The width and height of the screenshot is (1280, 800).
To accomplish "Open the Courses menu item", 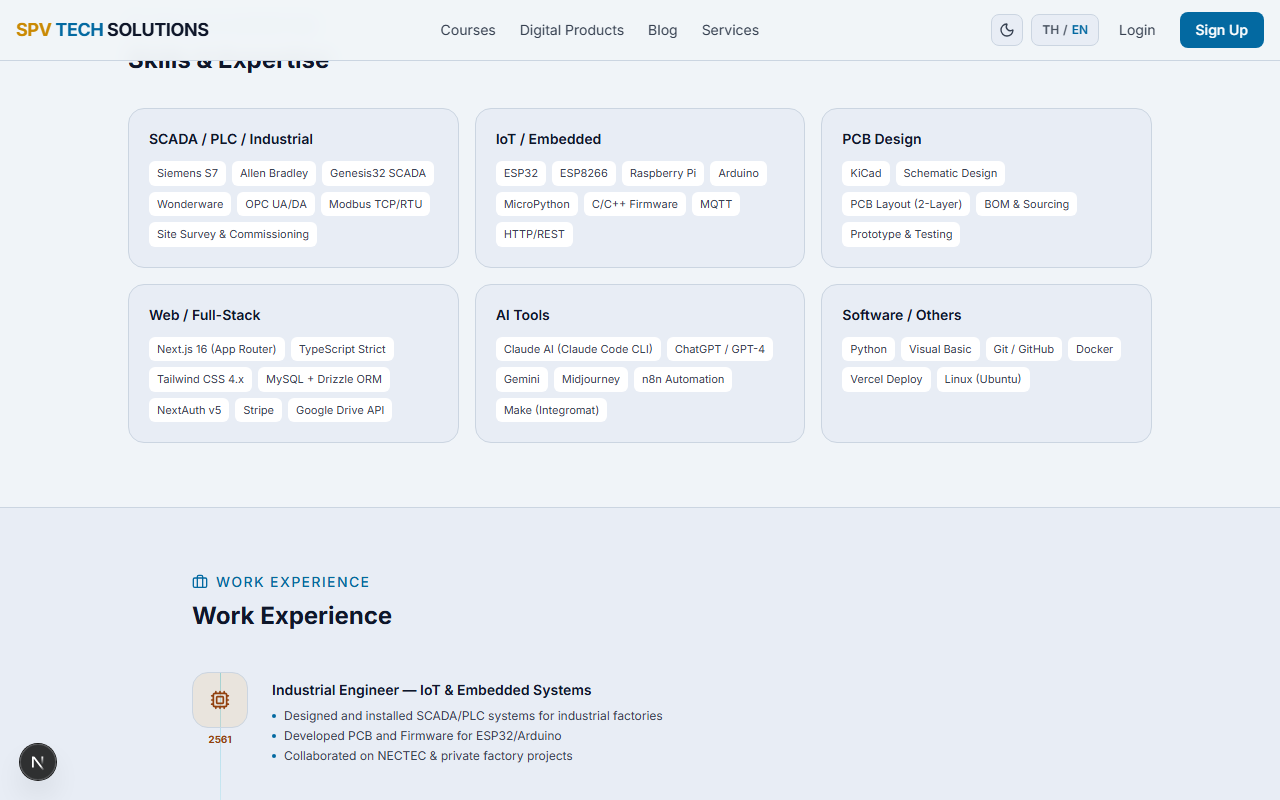I will pyautogui.click(x=468, y=30).
